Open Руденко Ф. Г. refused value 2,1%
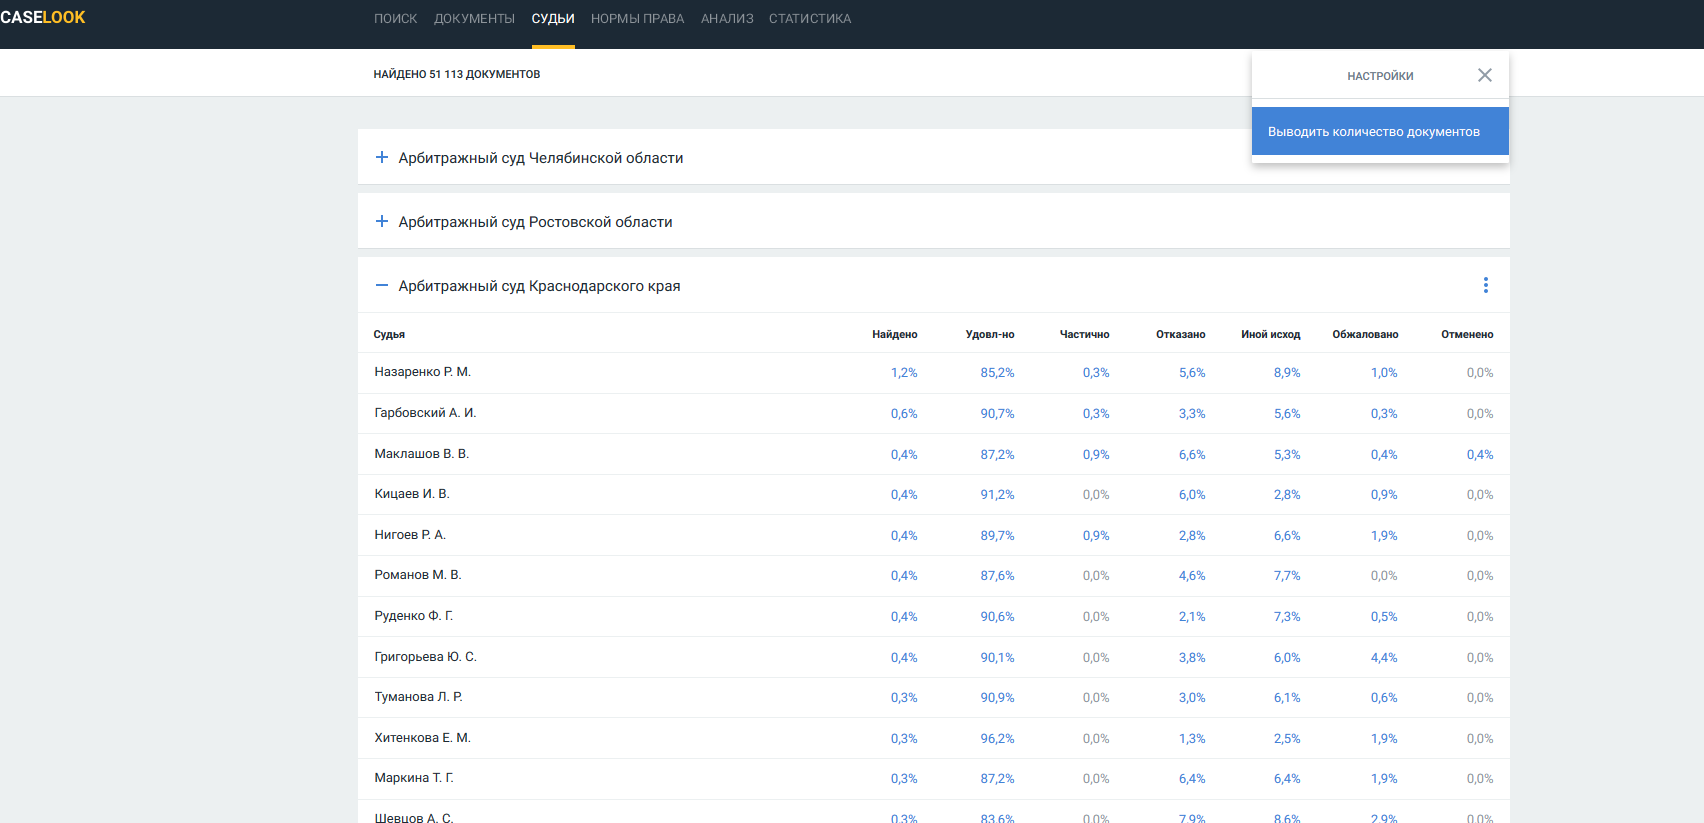1704x823 pixels. 1192,617
